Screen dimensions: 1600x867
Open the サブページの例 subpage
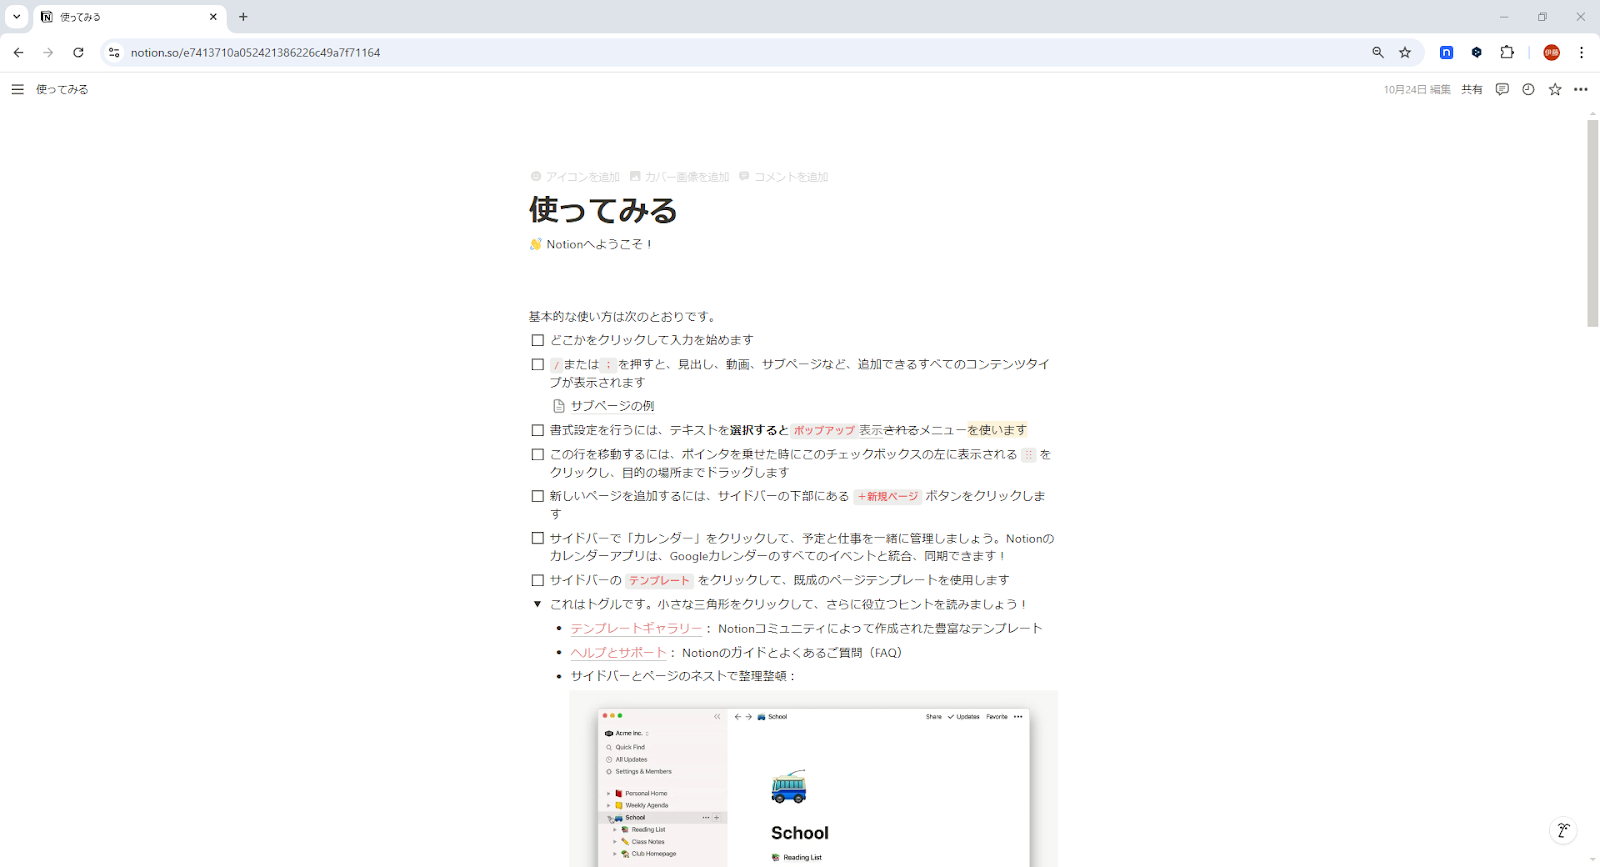604,406
